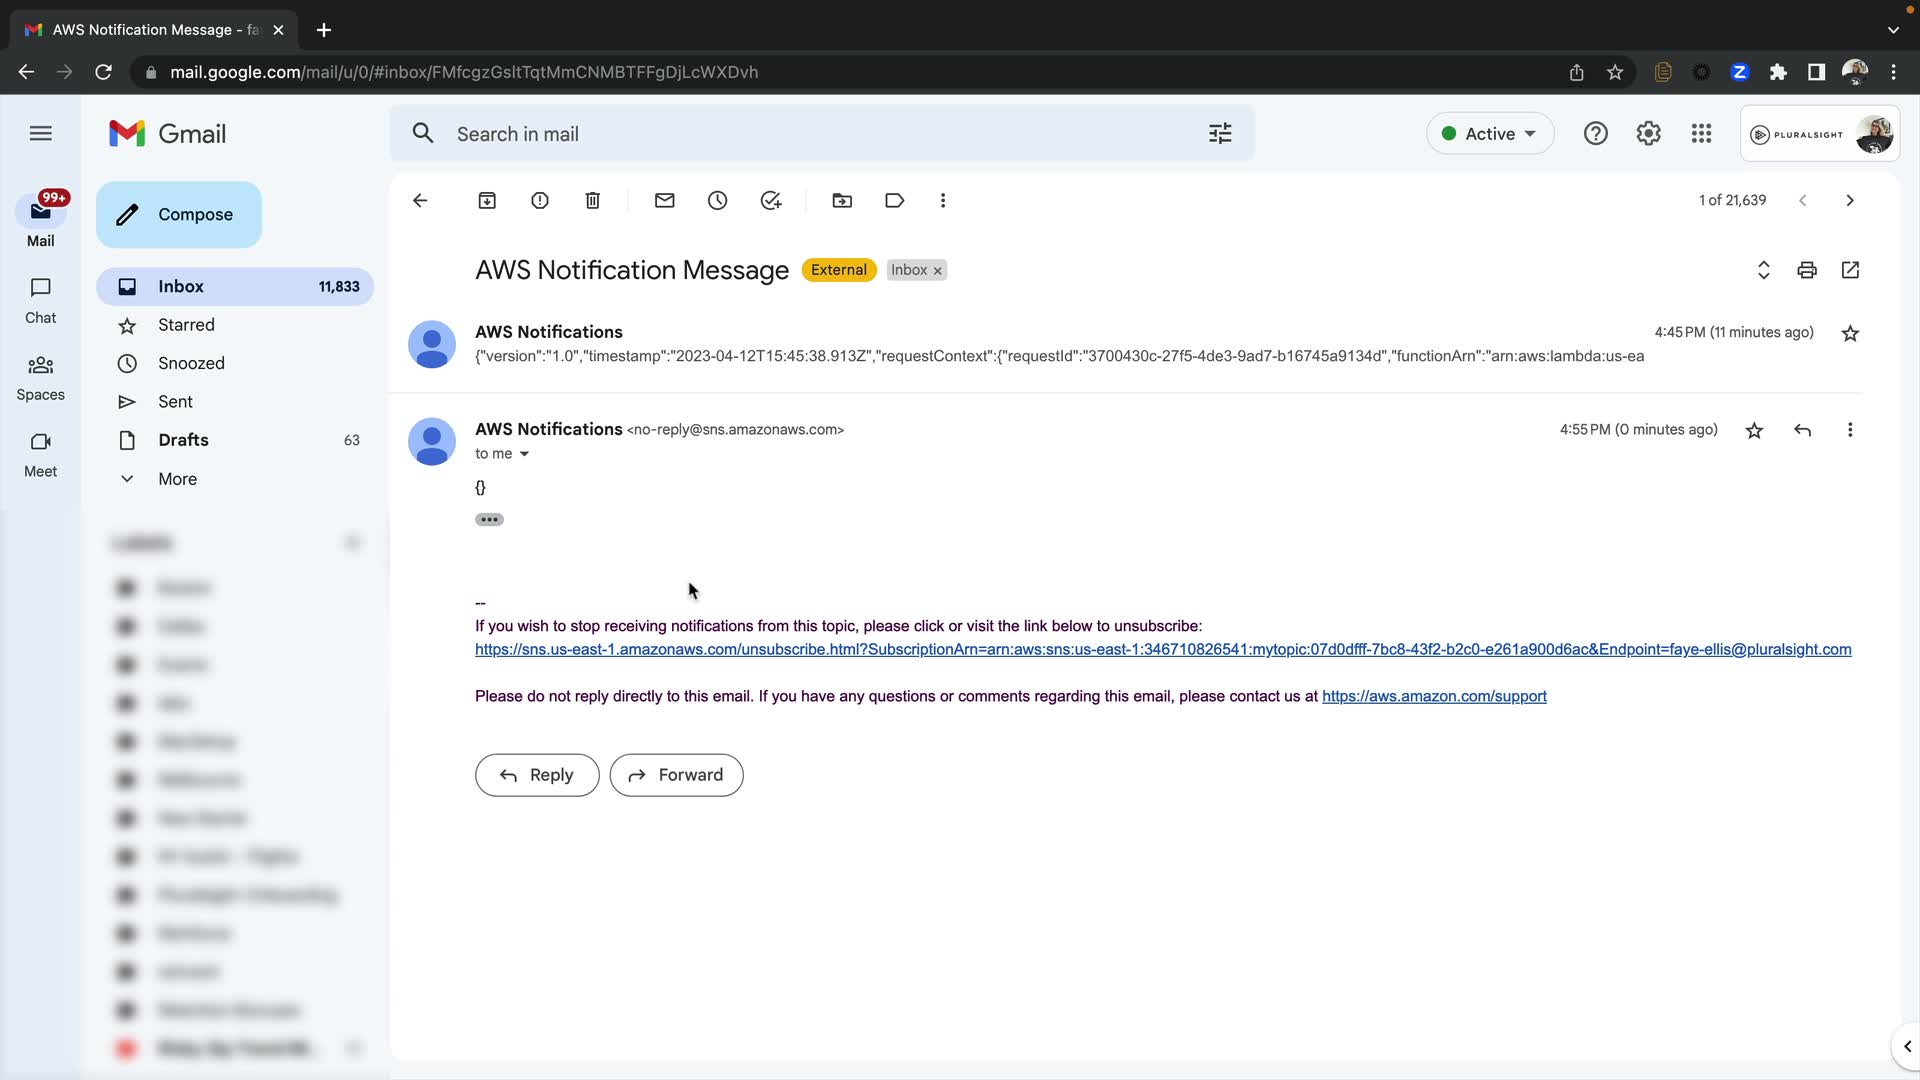
Task: Expand the More folders list
Action: [x=177, y=479]
